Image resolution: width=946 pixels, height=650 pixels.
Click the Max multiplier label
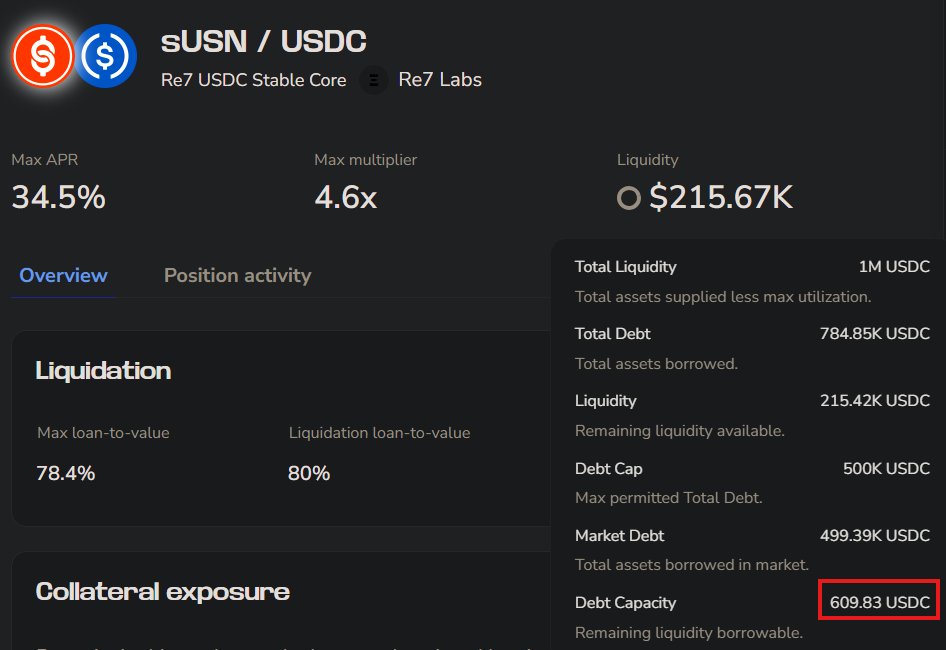point(366,159)
